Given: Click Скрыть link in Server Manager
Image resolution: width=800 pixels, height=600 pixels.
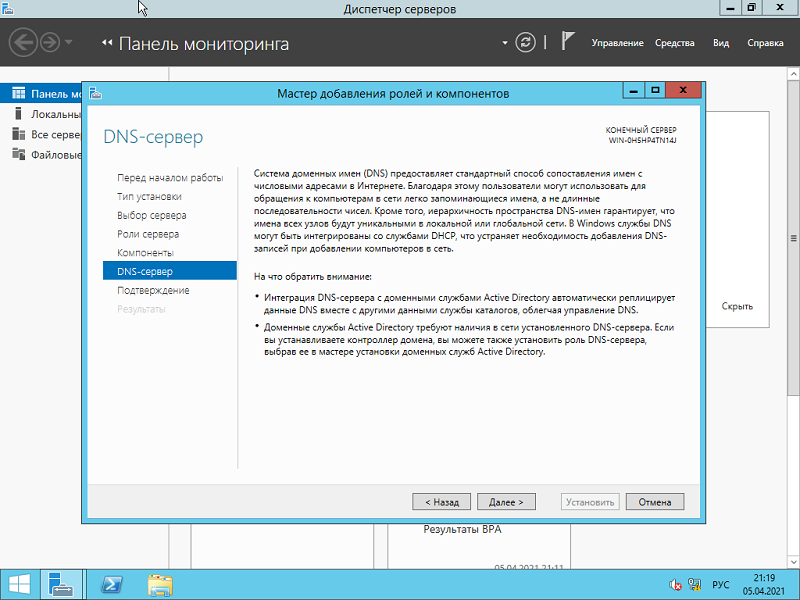Looking at the screenshot, I should pos(737,306).
